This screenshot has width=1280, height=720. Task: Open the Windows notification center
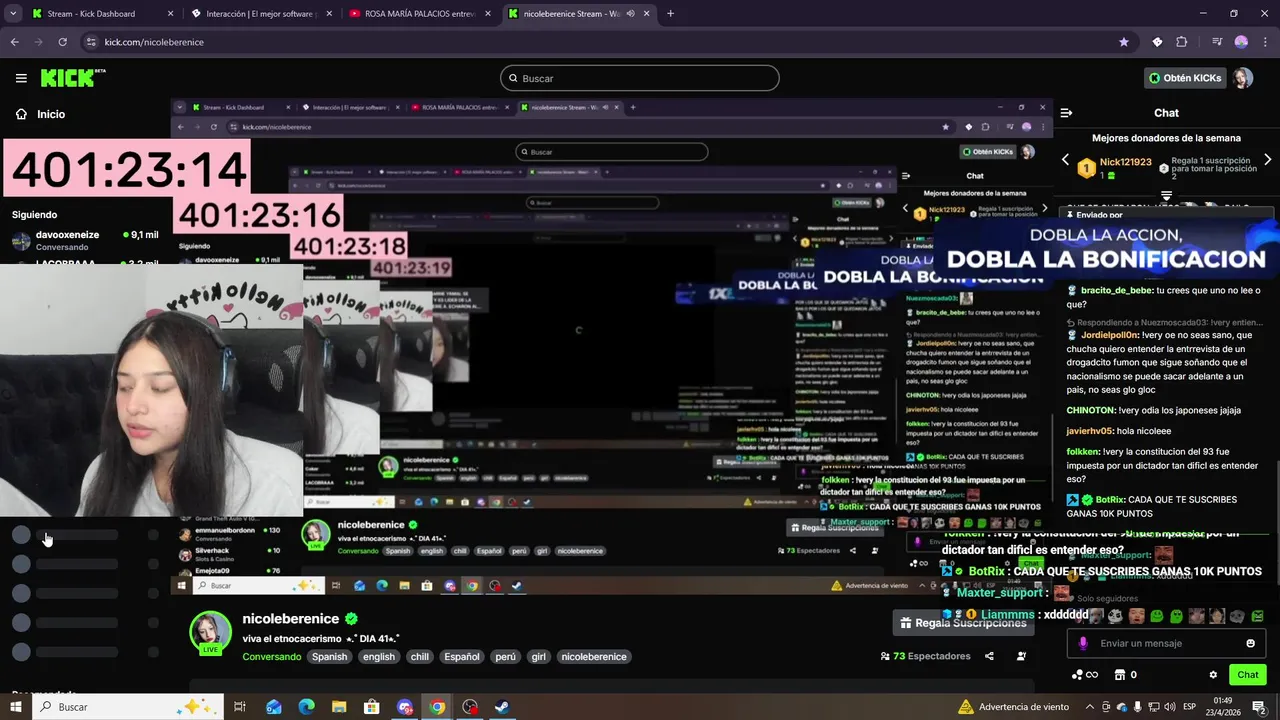point(1261,707)
